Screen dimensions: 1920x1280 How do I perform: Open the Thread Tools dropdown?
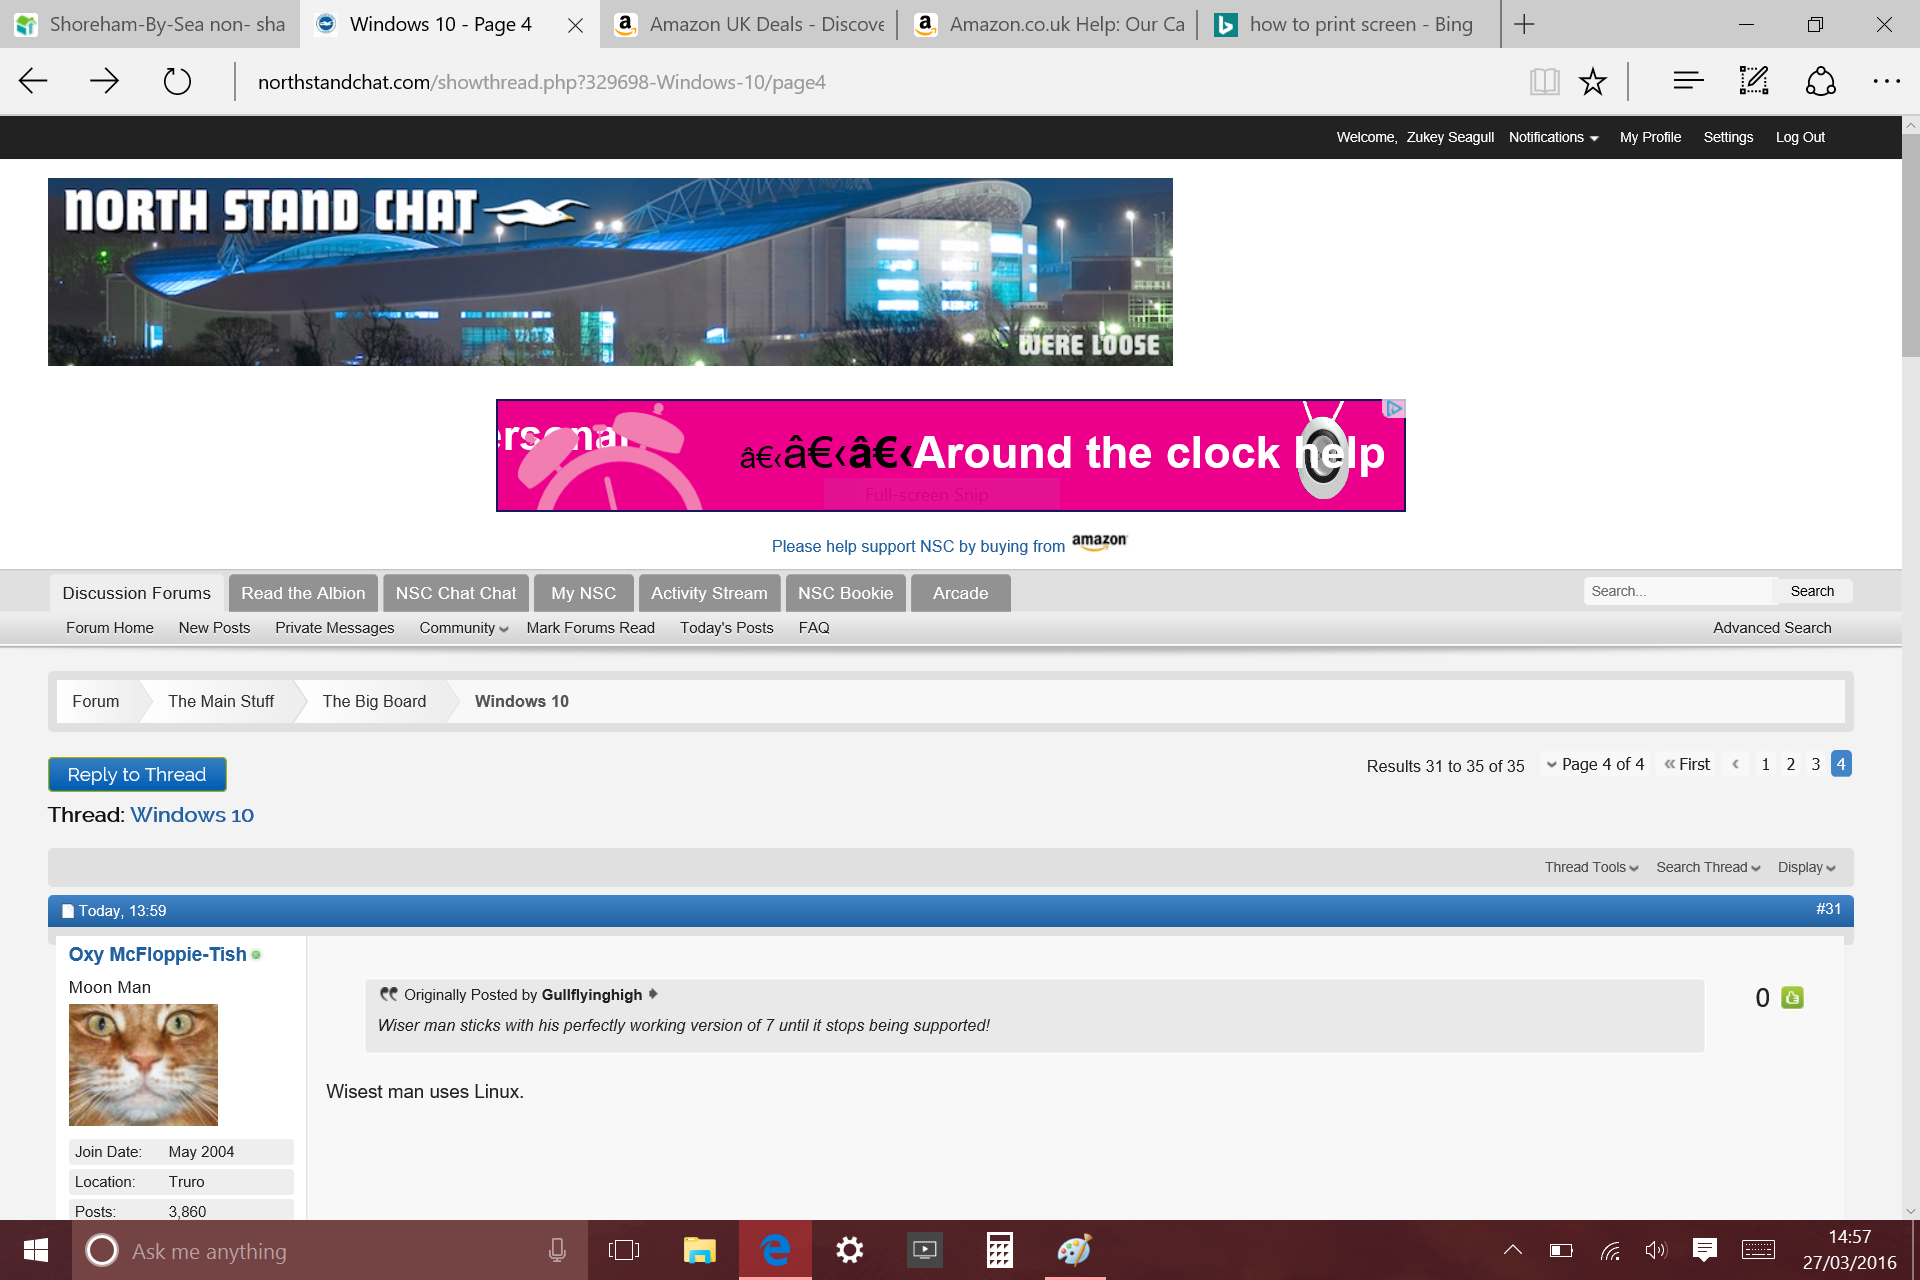coord(1591,867)
